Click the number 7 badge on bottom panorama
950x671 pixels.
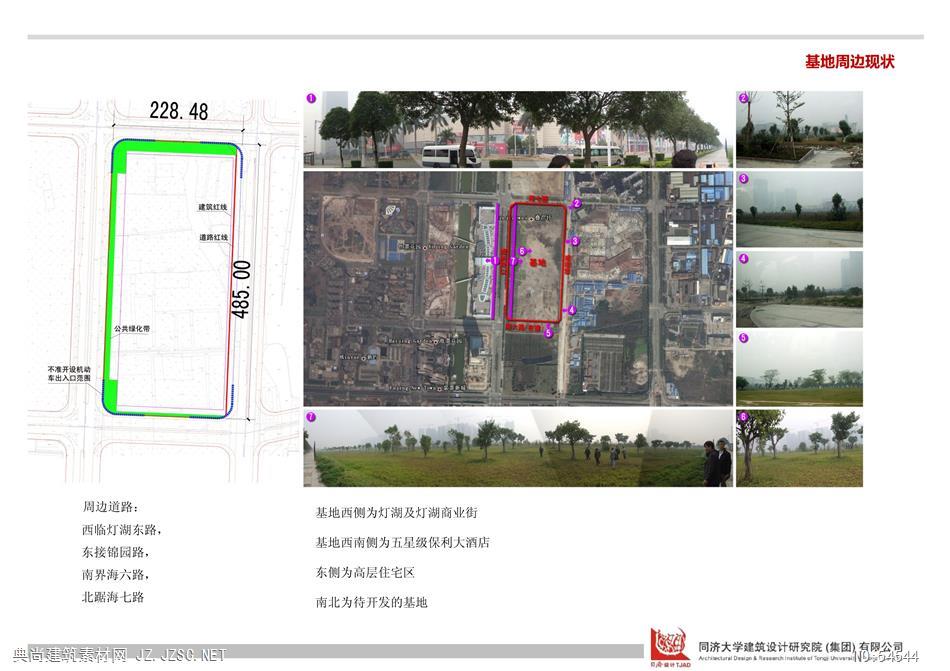click(x=311, y=416)
